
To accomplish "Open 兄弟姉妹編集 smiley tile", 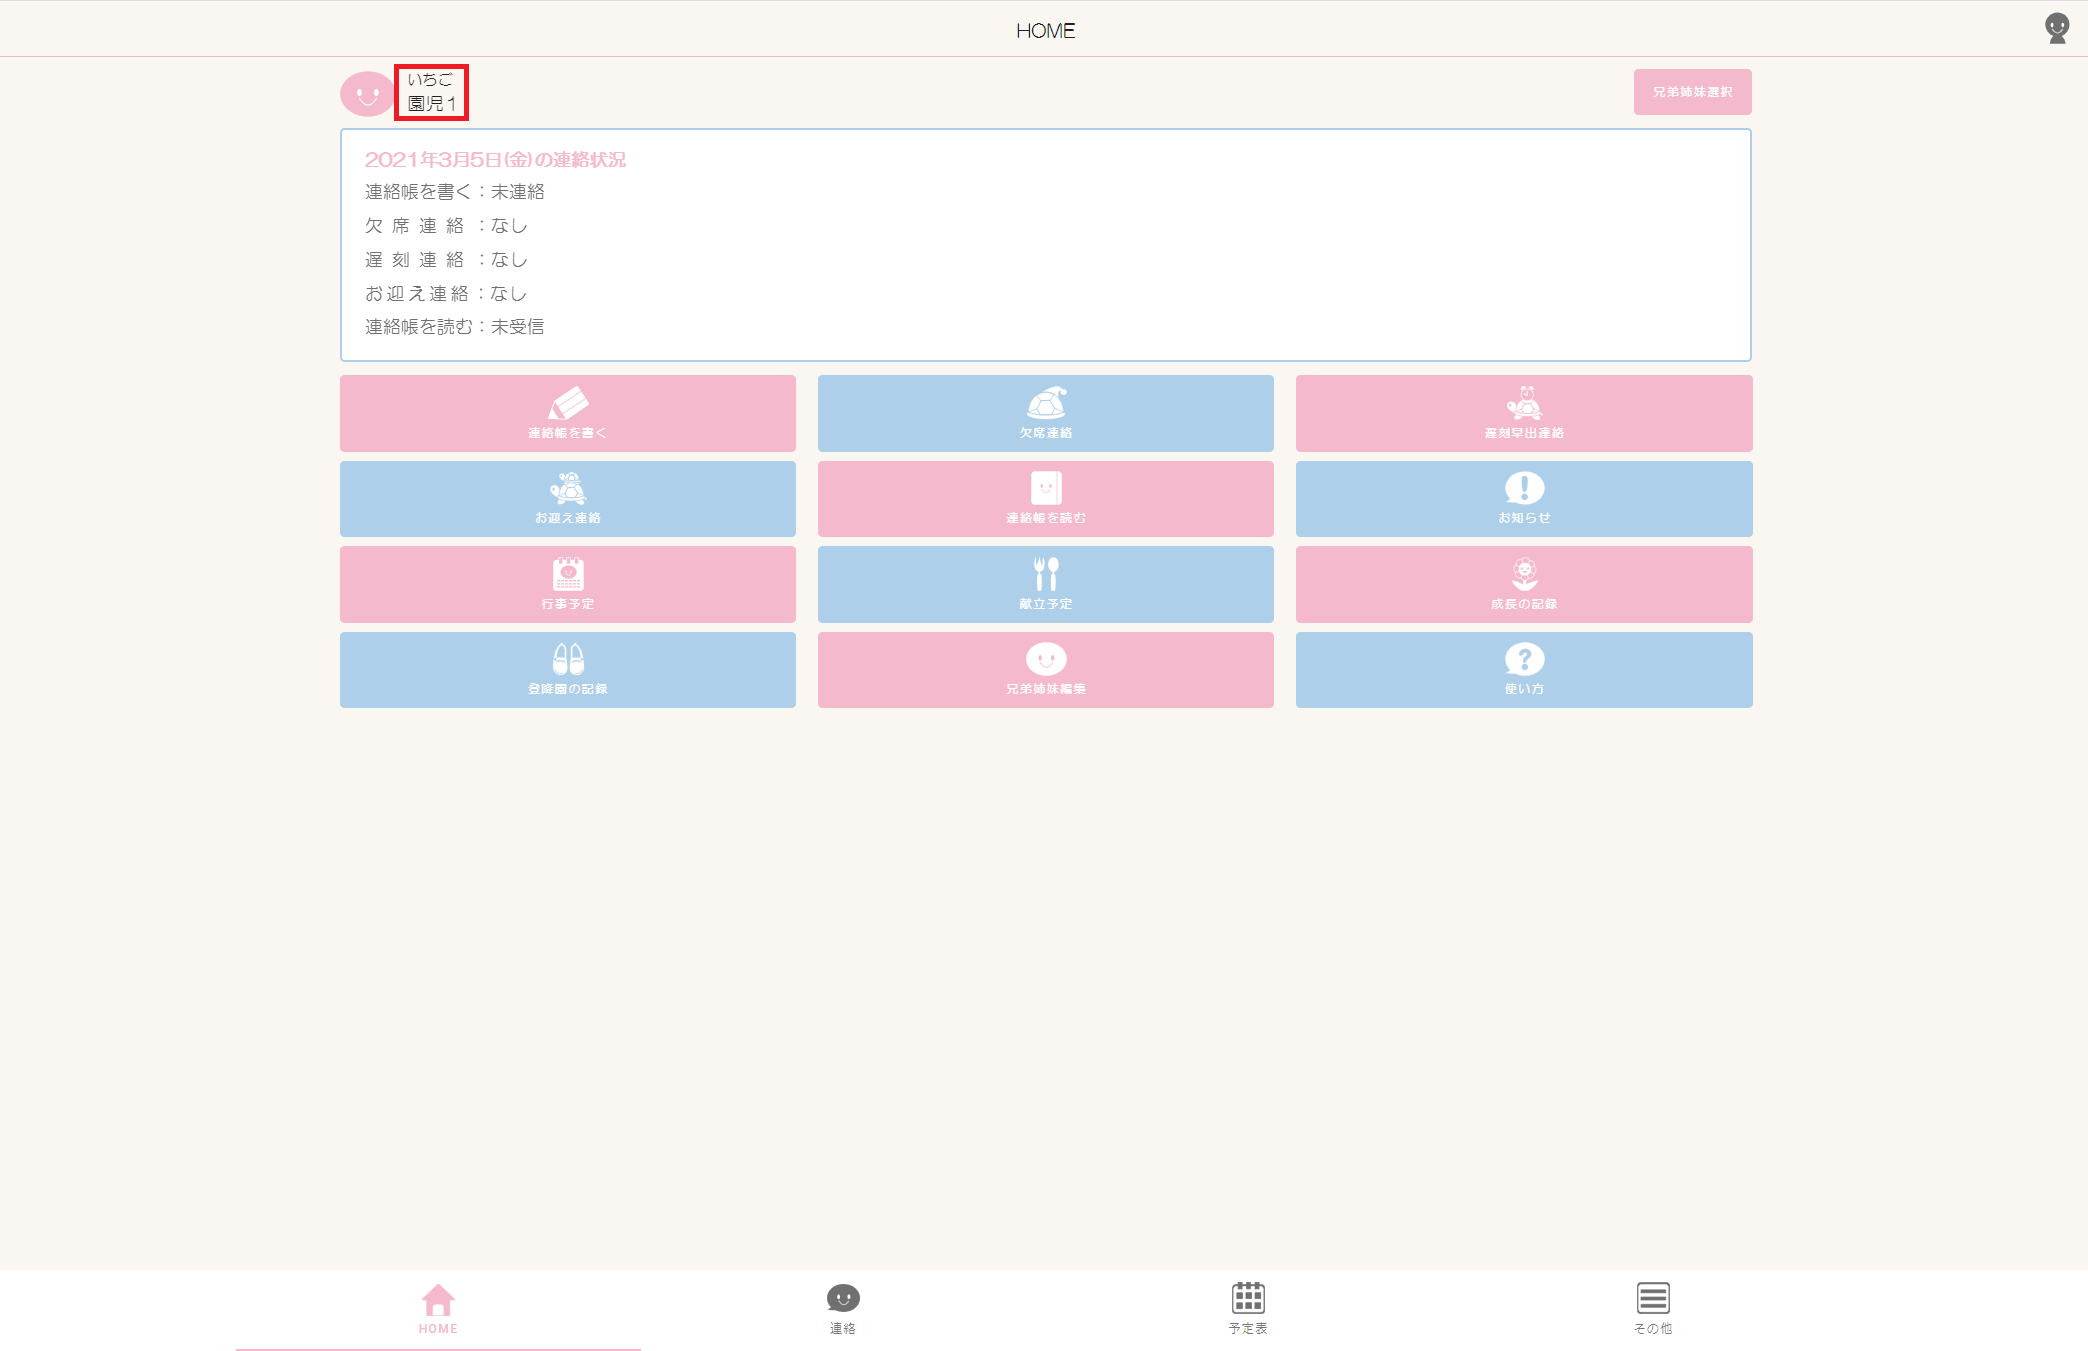I will coord(1045,670).
